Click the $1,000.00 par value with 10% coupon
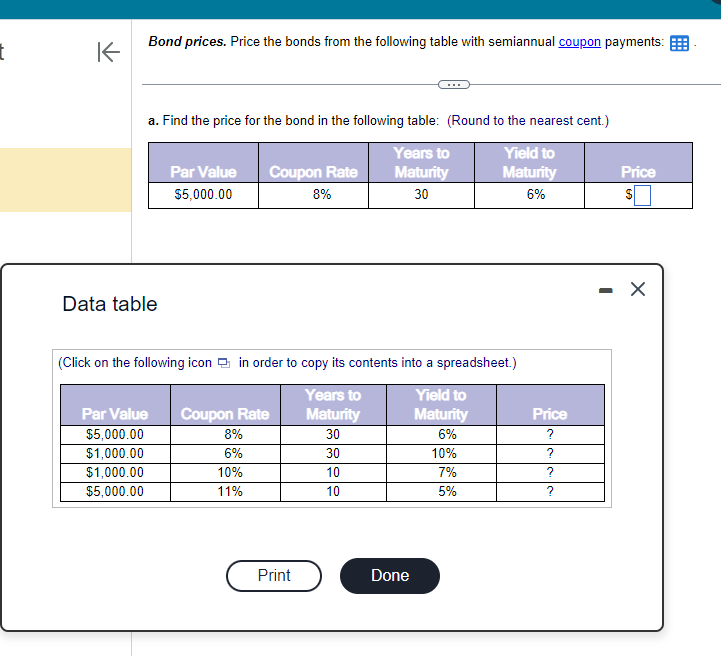The height and width of the screenshot is (656, 721). pyautogui.click(x=115, y=473)
